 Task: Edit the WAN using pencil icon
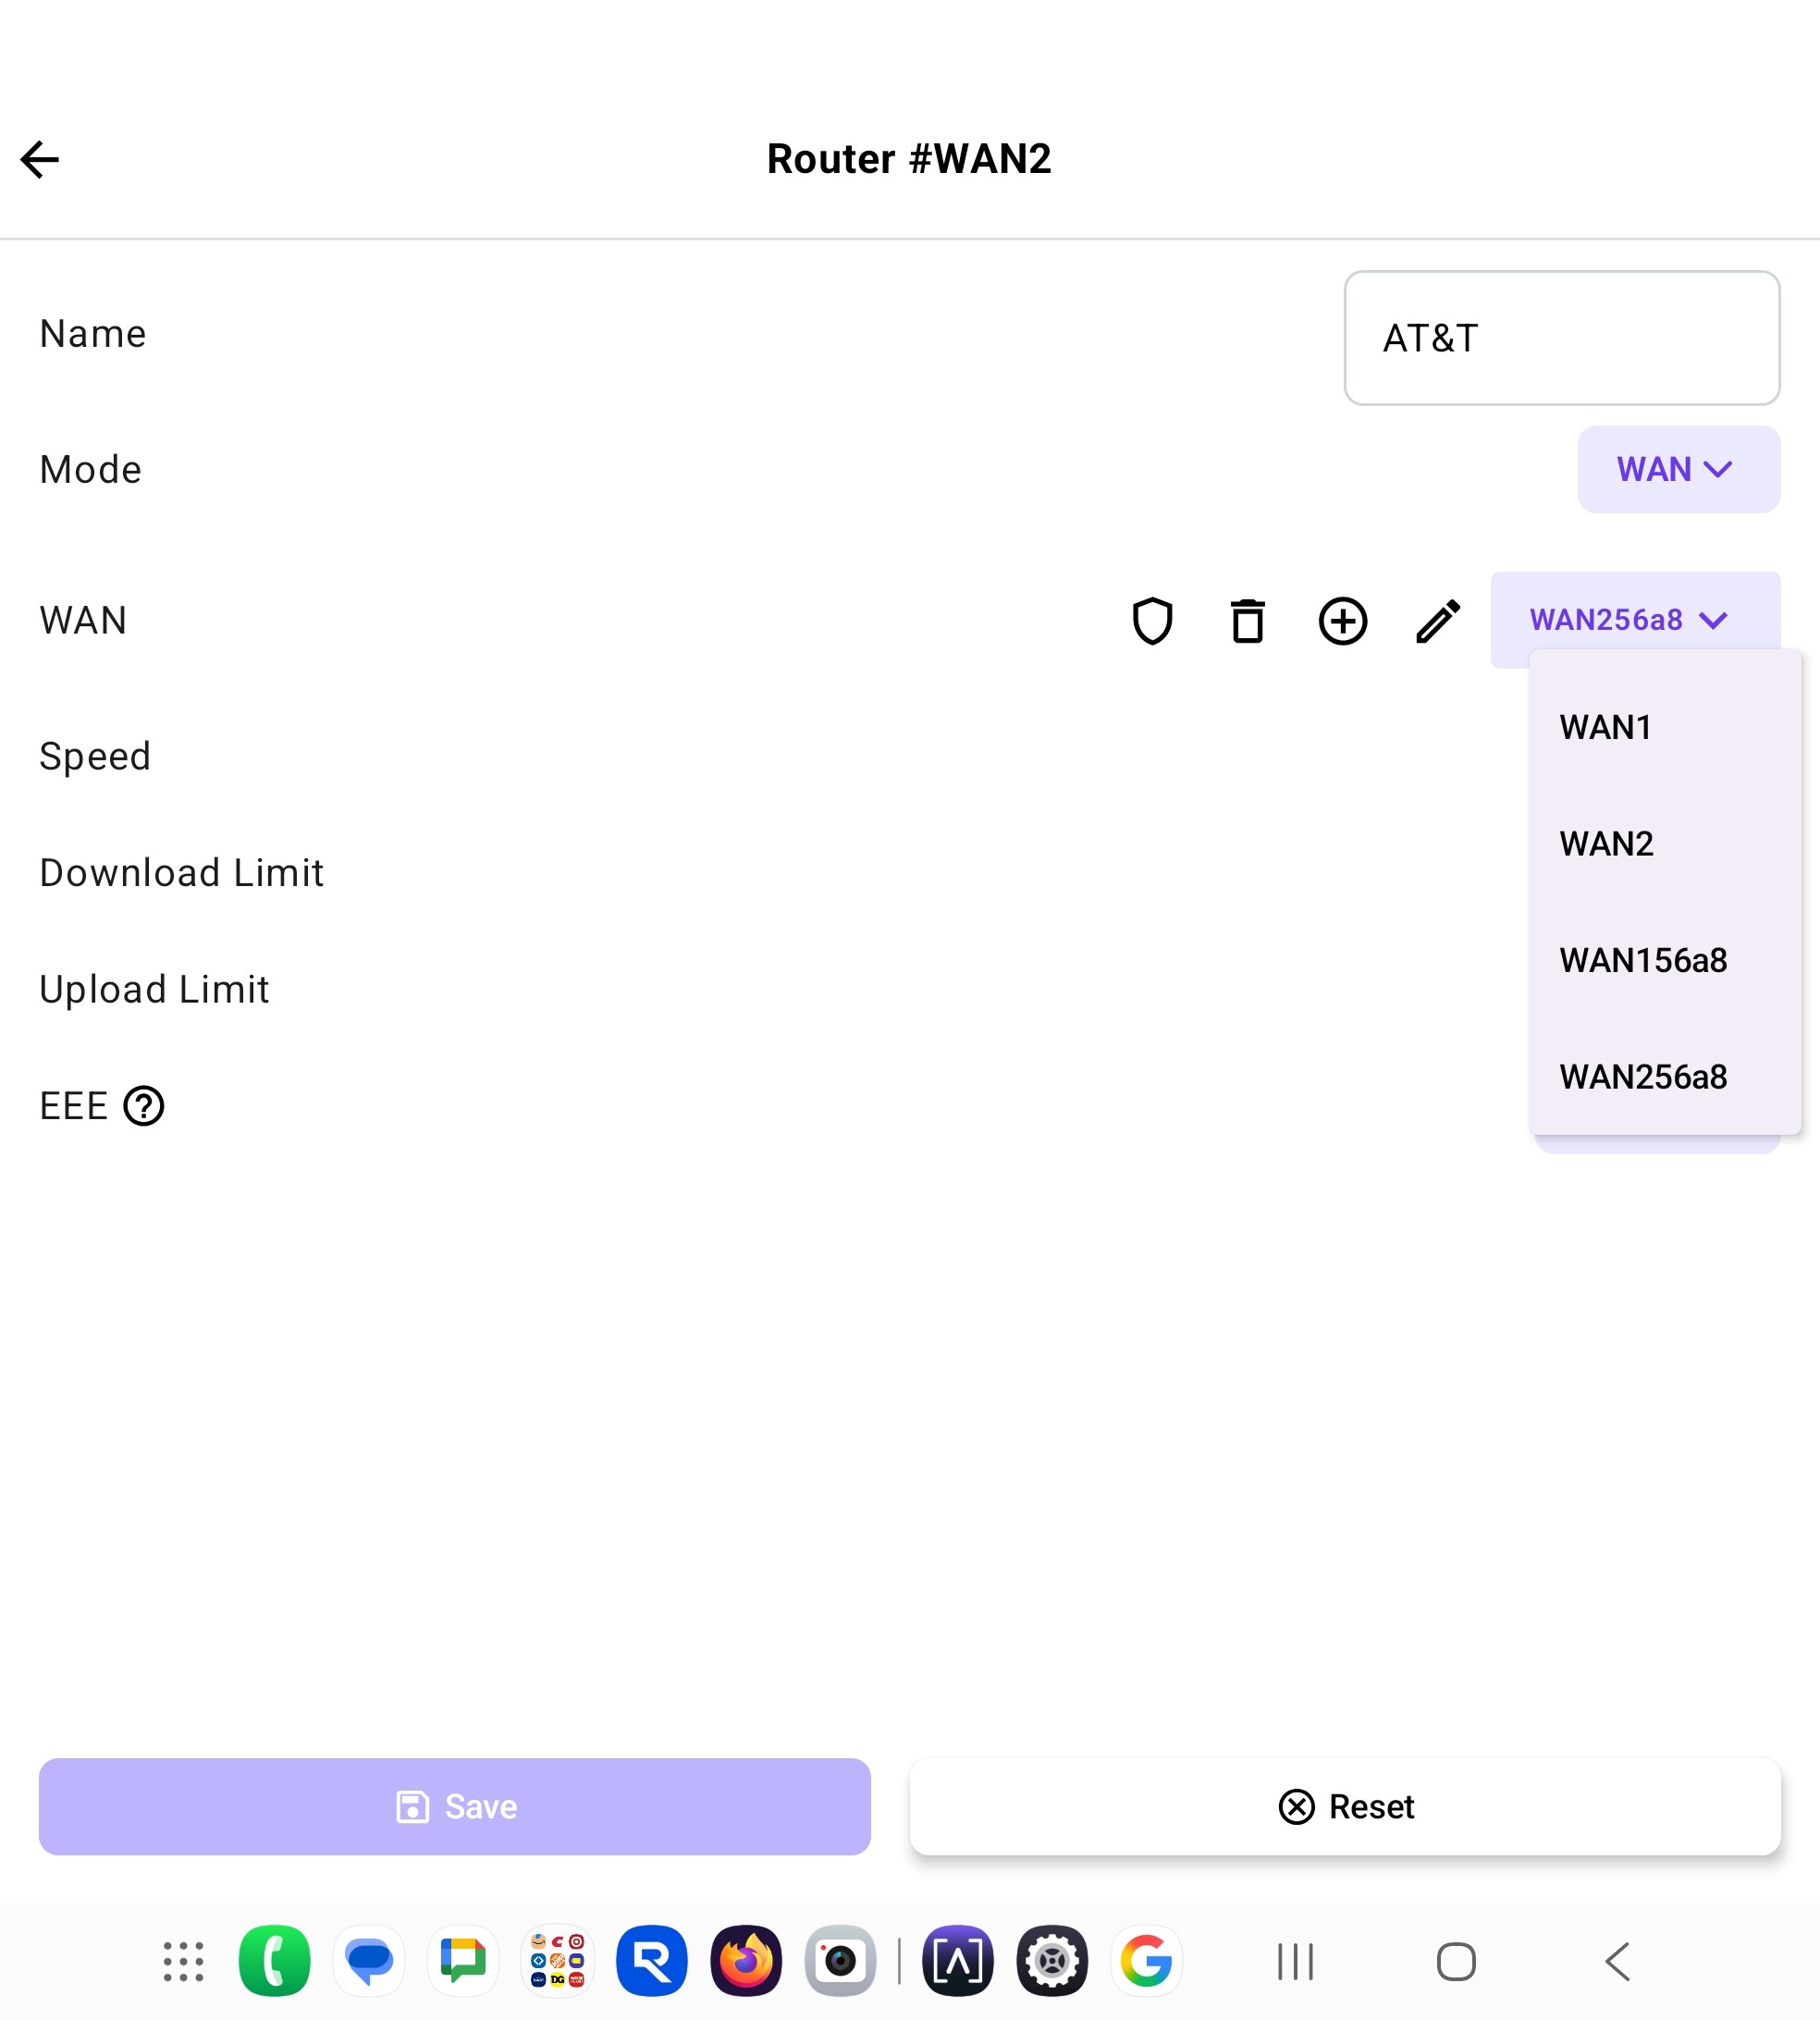(x=1438, y=621)
